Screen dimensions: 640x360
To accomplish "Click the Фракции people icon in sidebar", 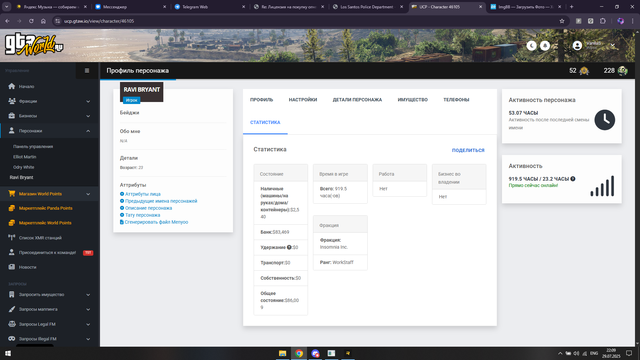I will pos(11,101).
